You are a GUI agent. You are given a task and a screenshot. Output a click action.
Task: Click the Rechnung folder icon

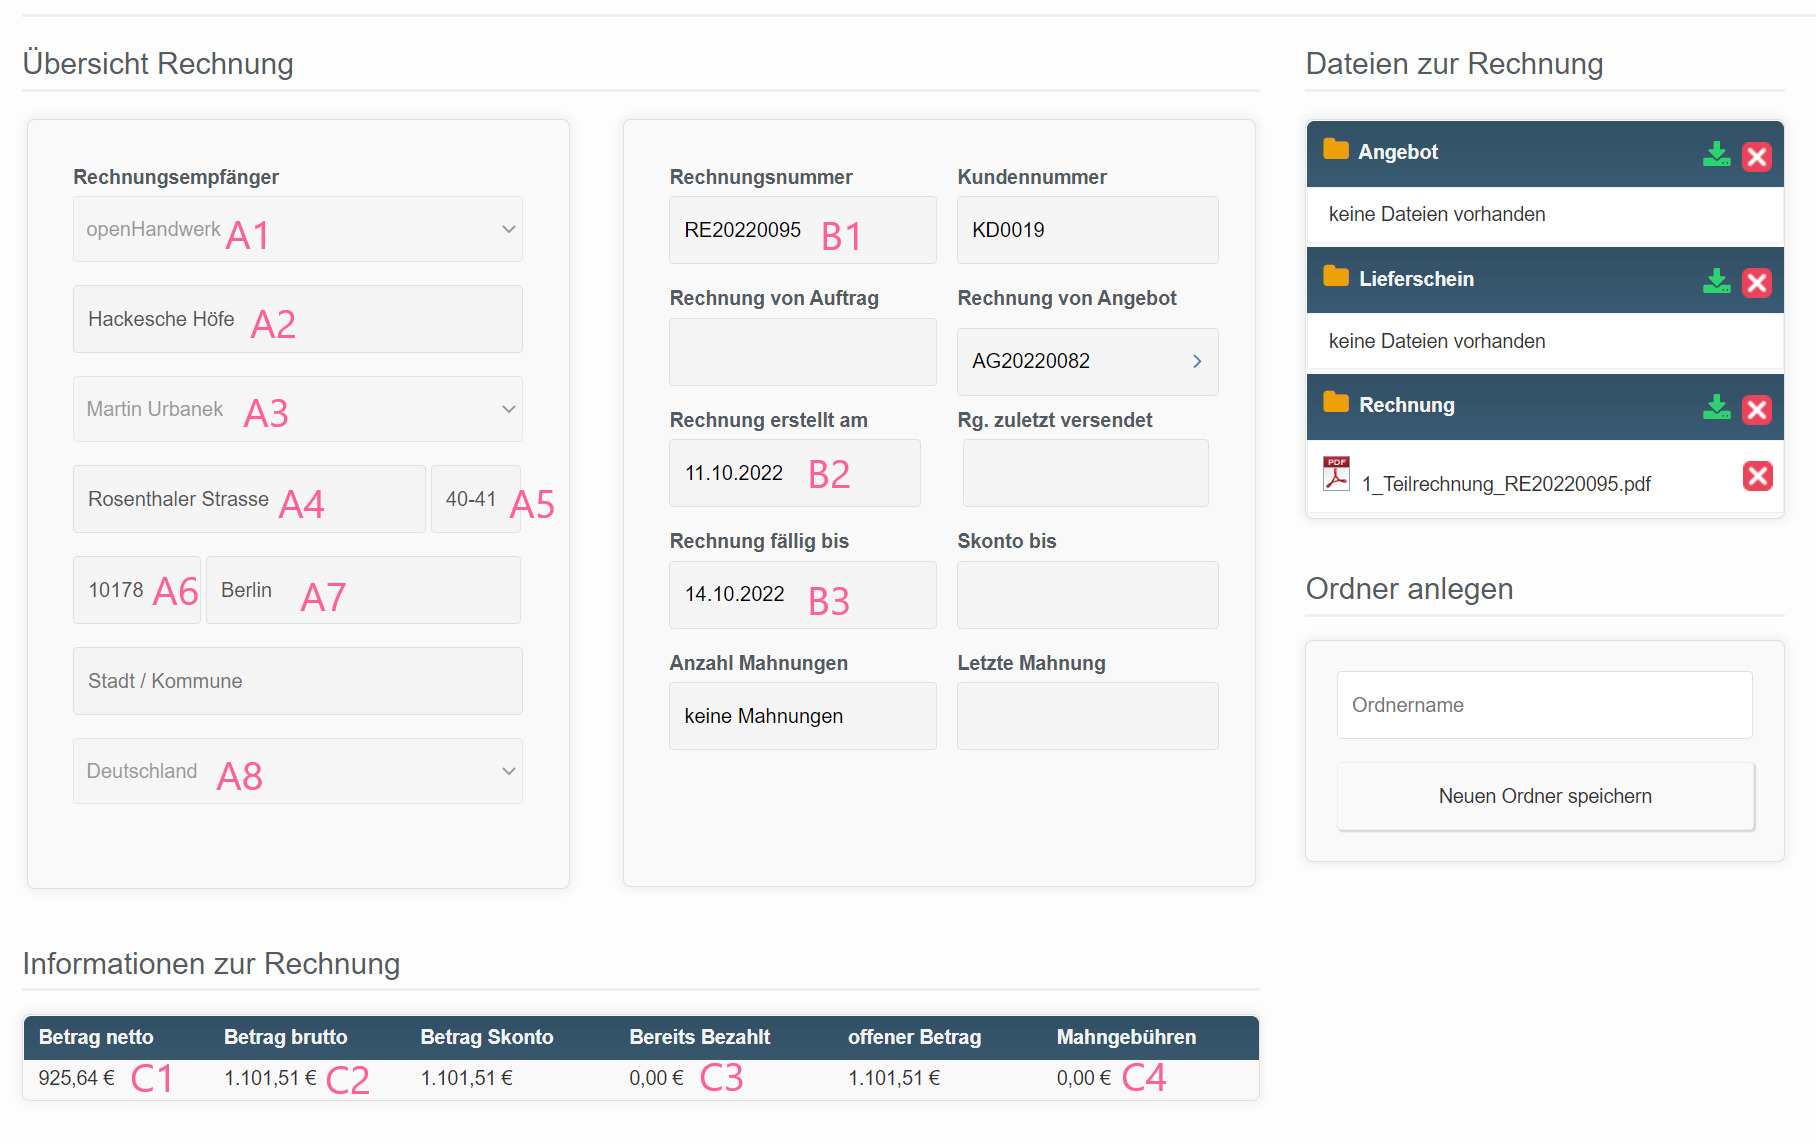1336,403
